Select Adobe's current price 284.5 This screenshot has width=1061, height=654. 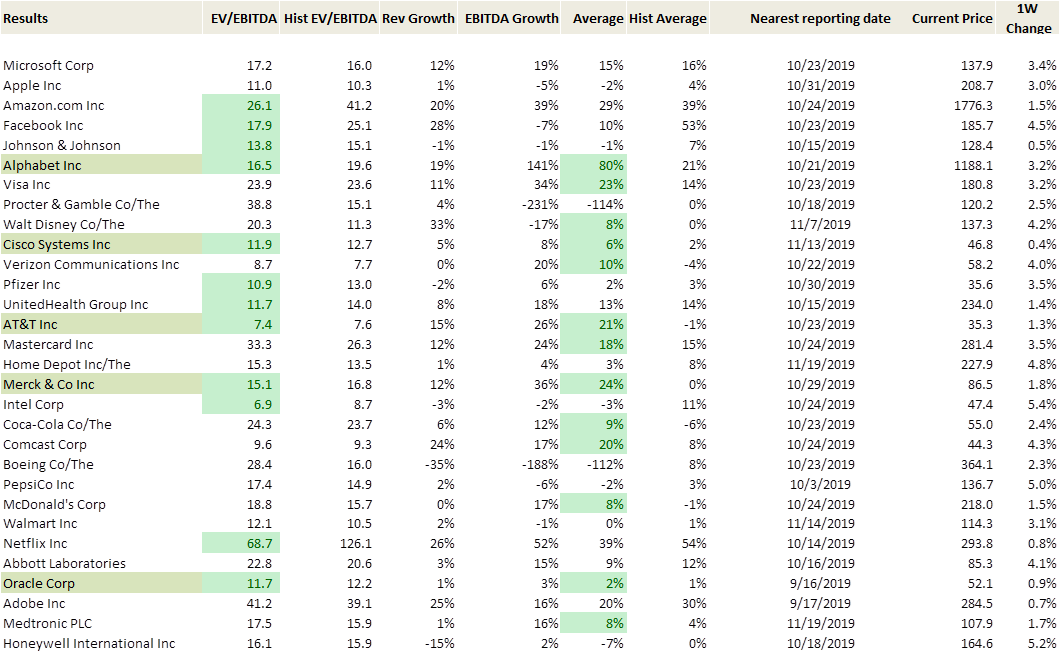tap(977, 603)
